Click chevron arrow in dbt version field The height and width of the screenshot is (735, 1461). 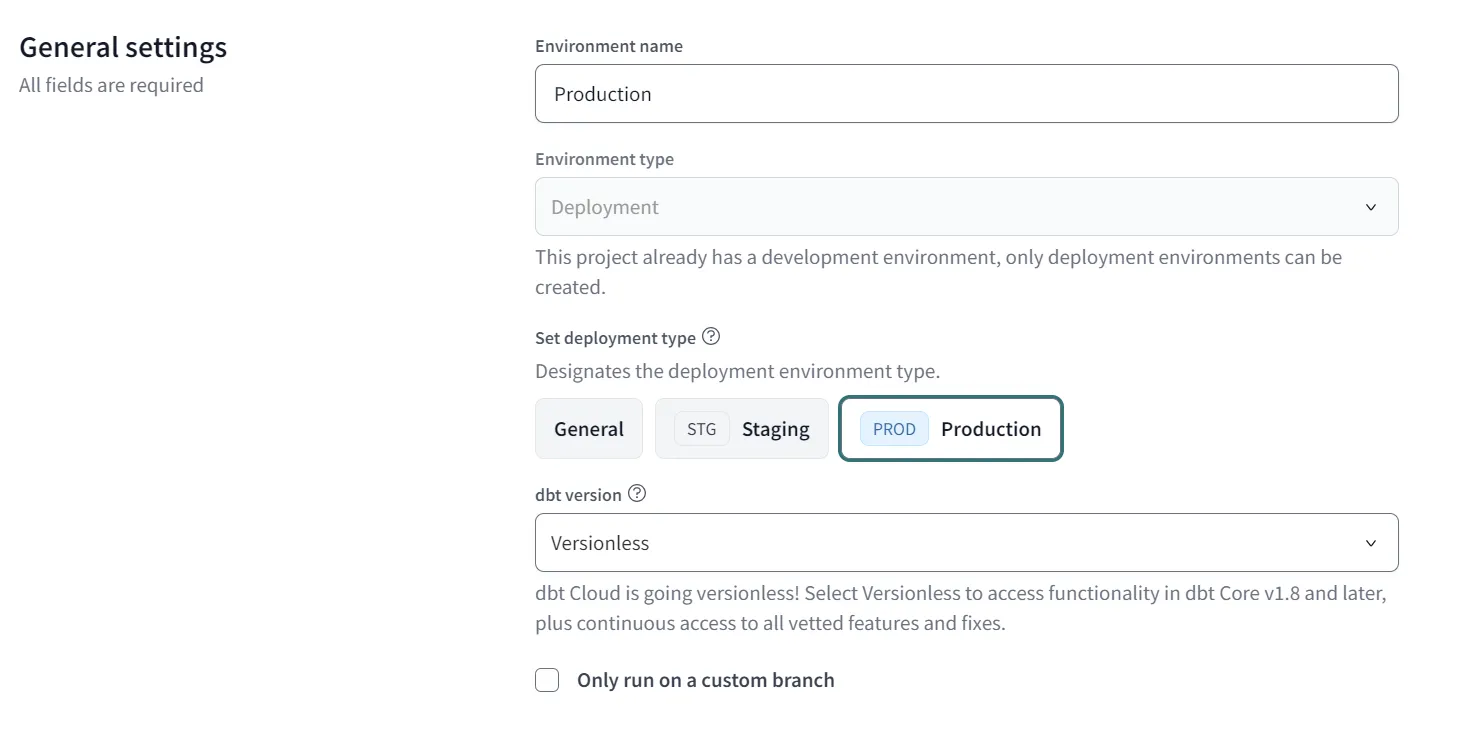[1370, 543]
